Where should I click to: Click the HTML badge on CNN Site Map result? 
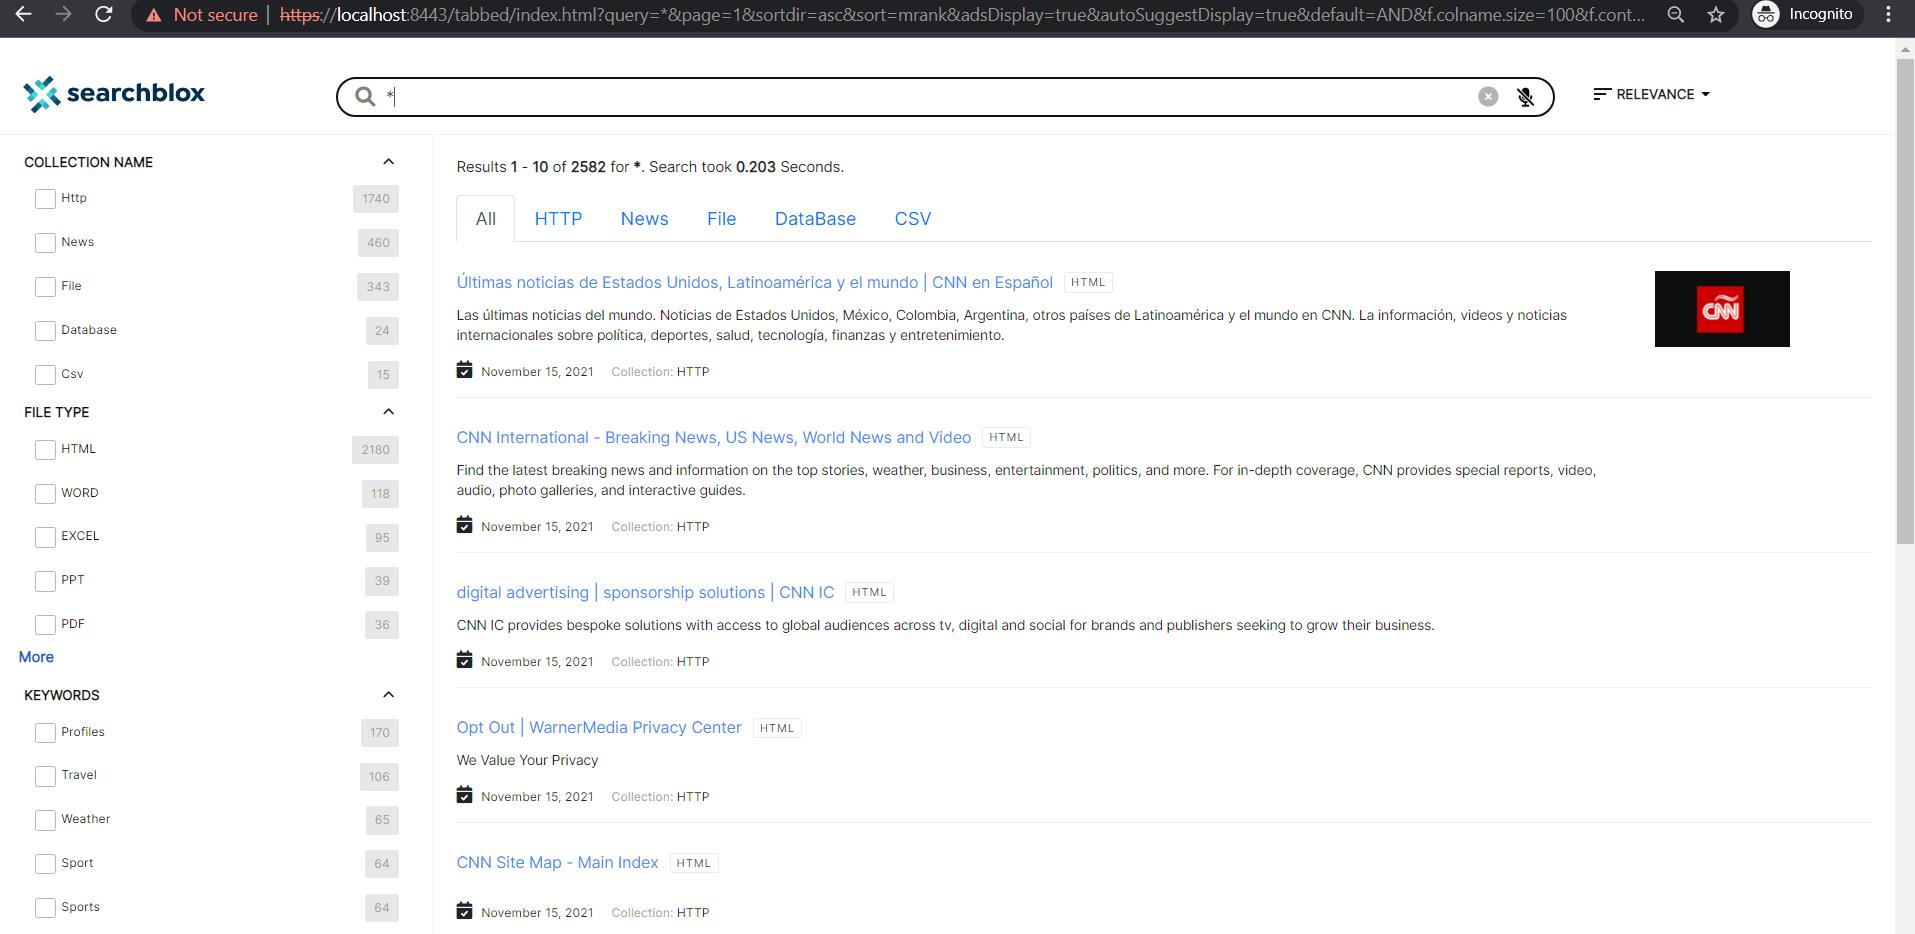click(694, 863)
